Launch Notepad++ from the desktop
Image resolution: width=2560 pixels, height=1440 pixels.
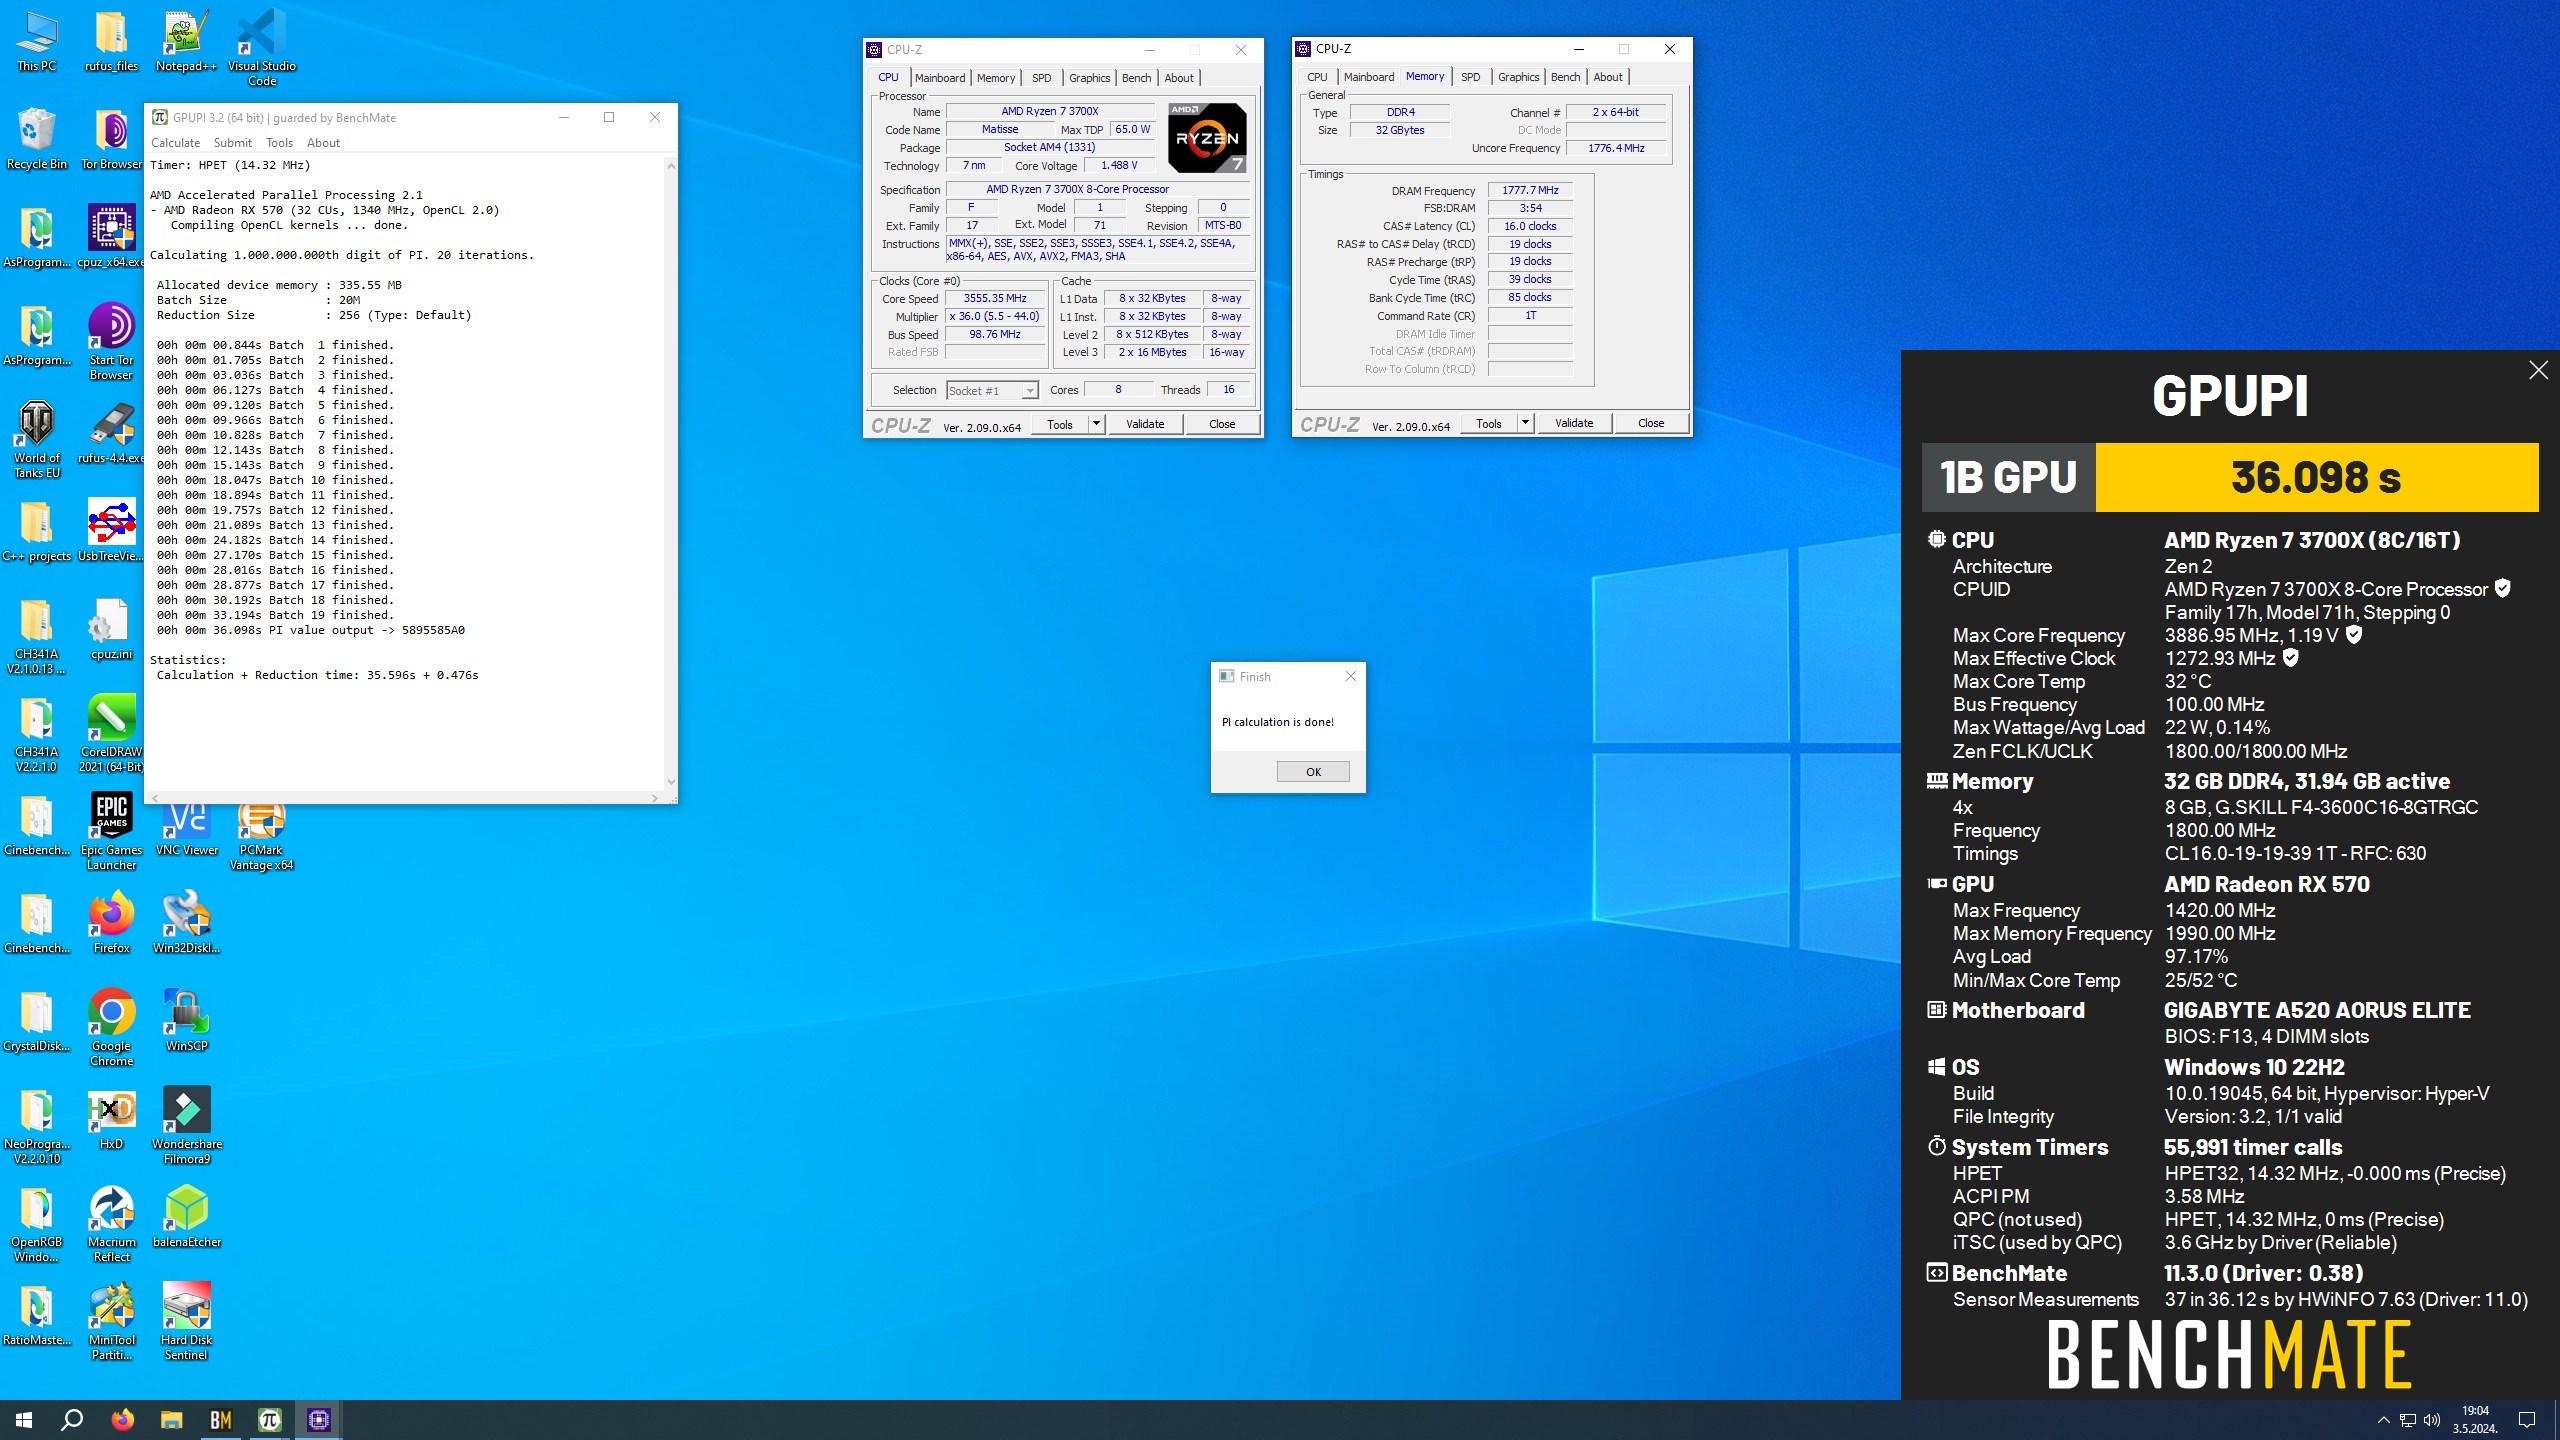(186, 42)
